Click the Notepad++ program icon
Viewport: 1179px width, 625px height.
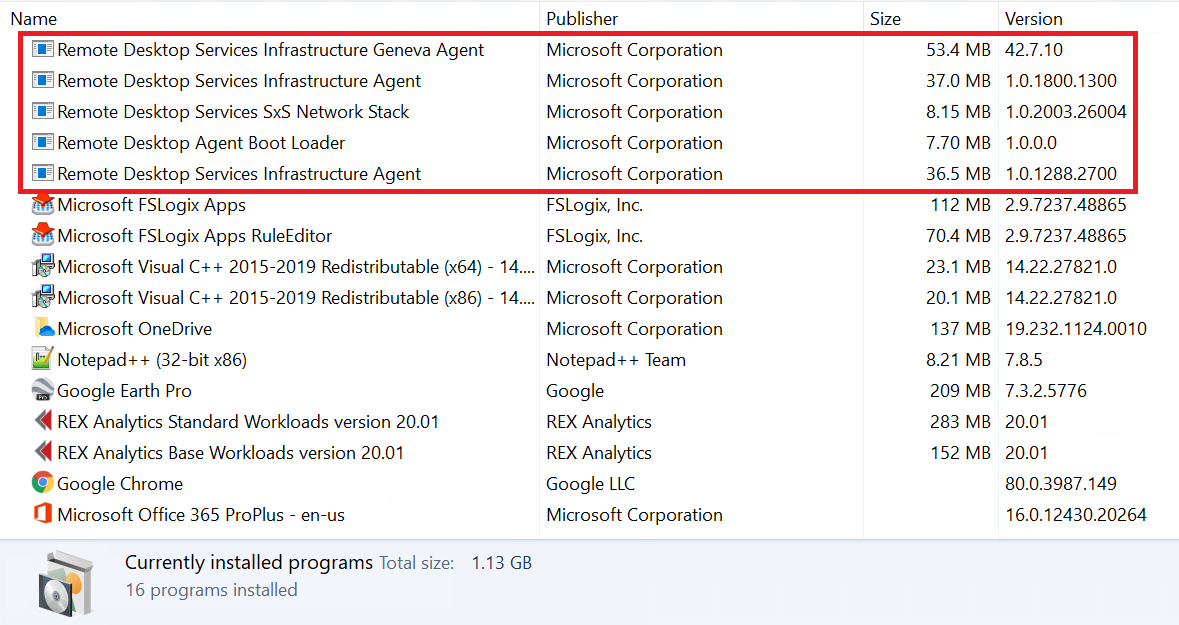tap(43, 359)
